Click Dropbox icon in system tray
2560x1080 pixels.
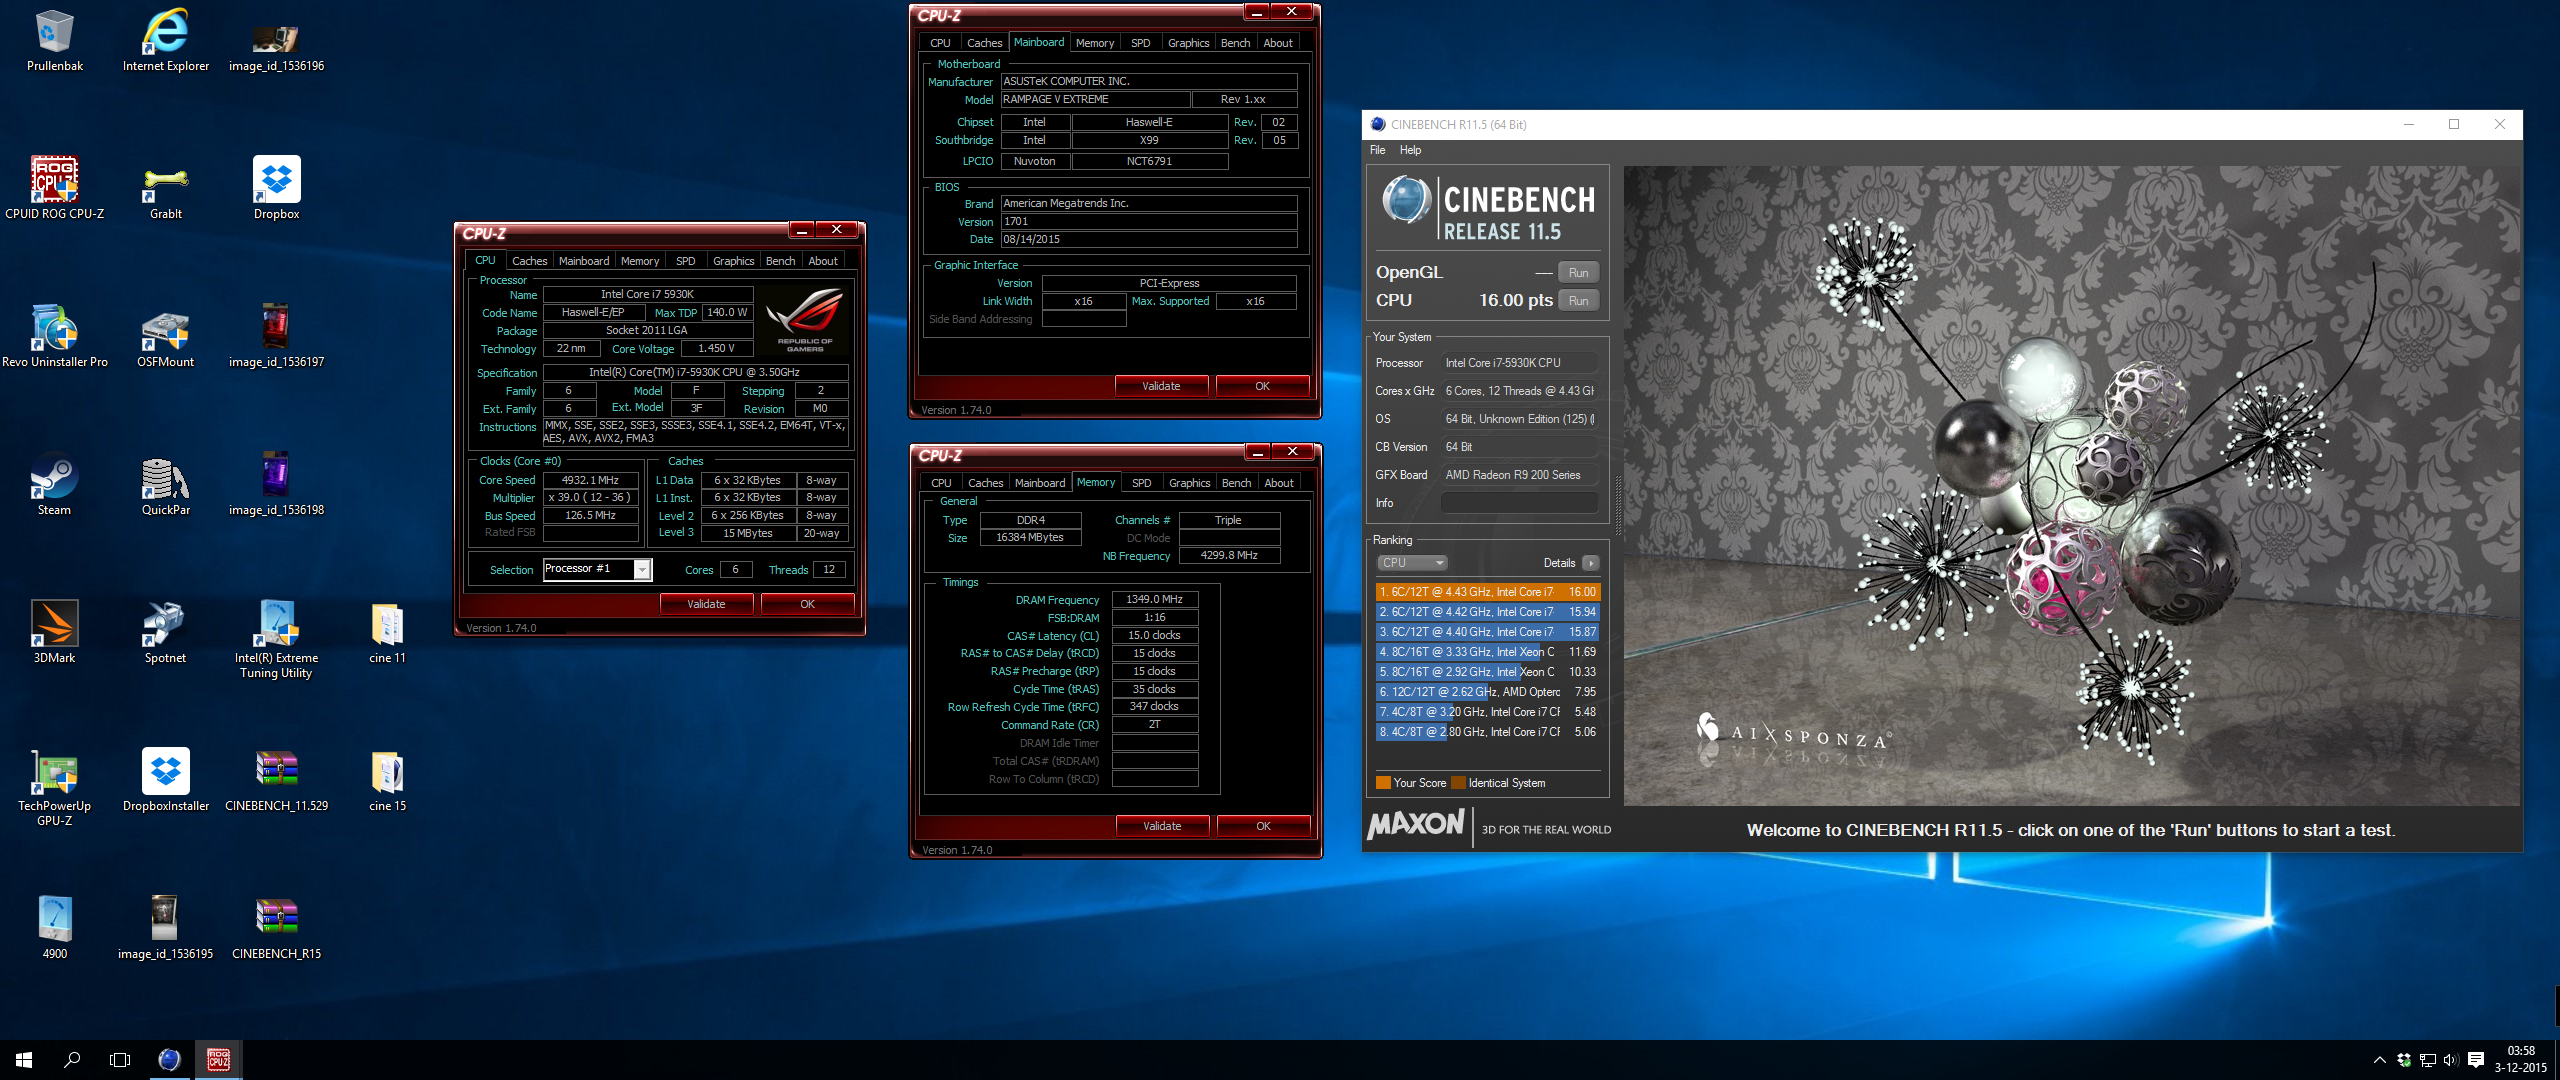(x=2404, y=1060)
